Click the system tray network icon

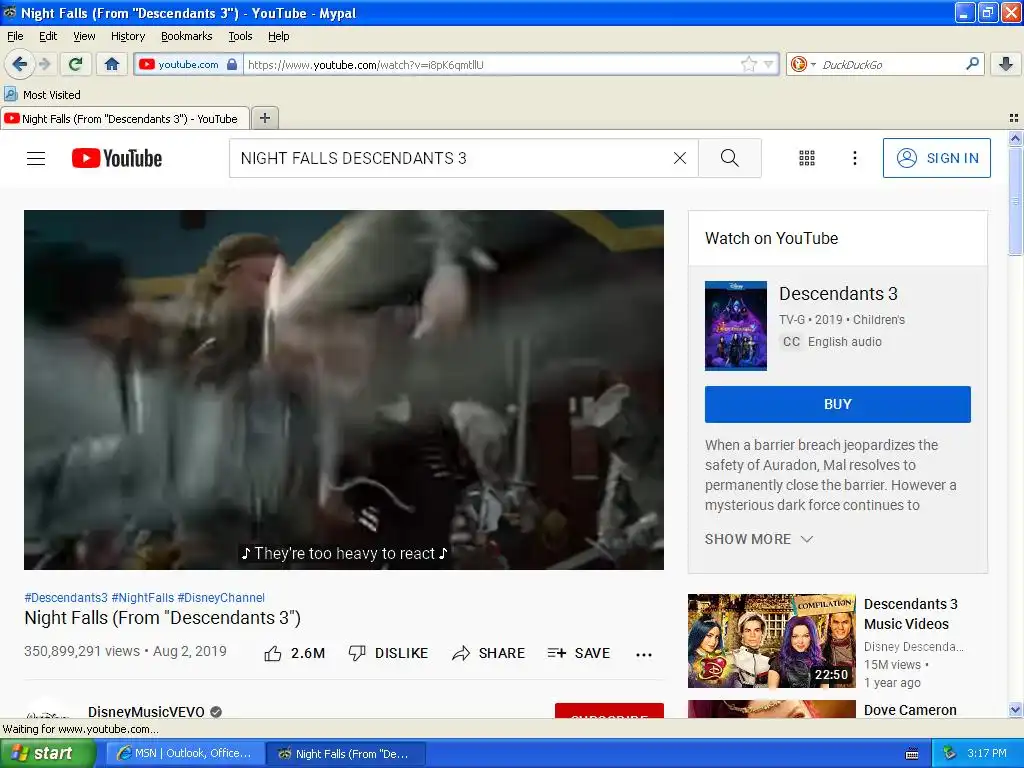(950, 753)
